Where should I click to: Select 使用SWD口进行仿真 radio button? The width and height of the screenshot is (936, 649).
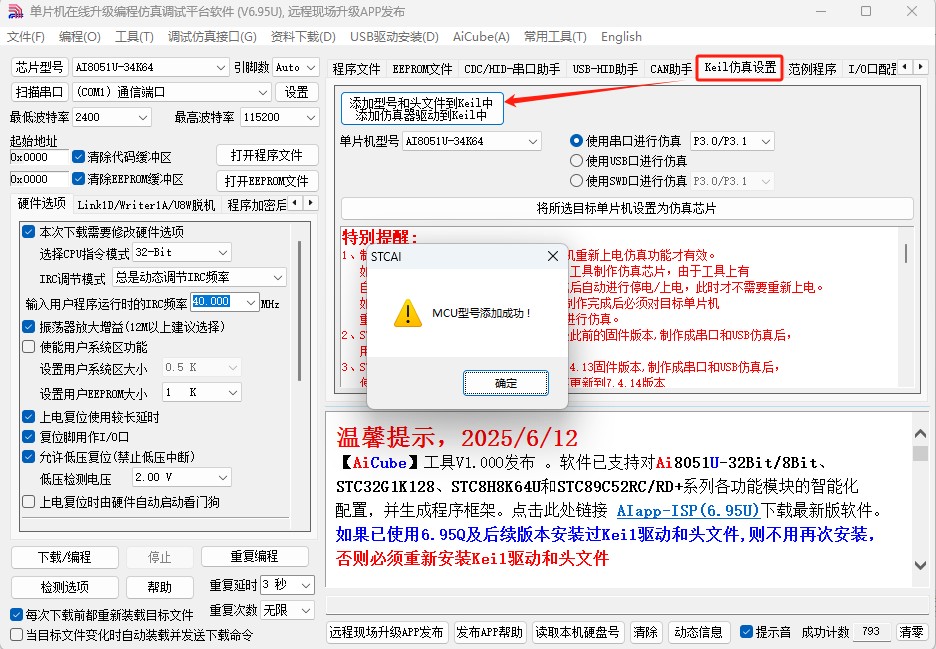point(576,180)
